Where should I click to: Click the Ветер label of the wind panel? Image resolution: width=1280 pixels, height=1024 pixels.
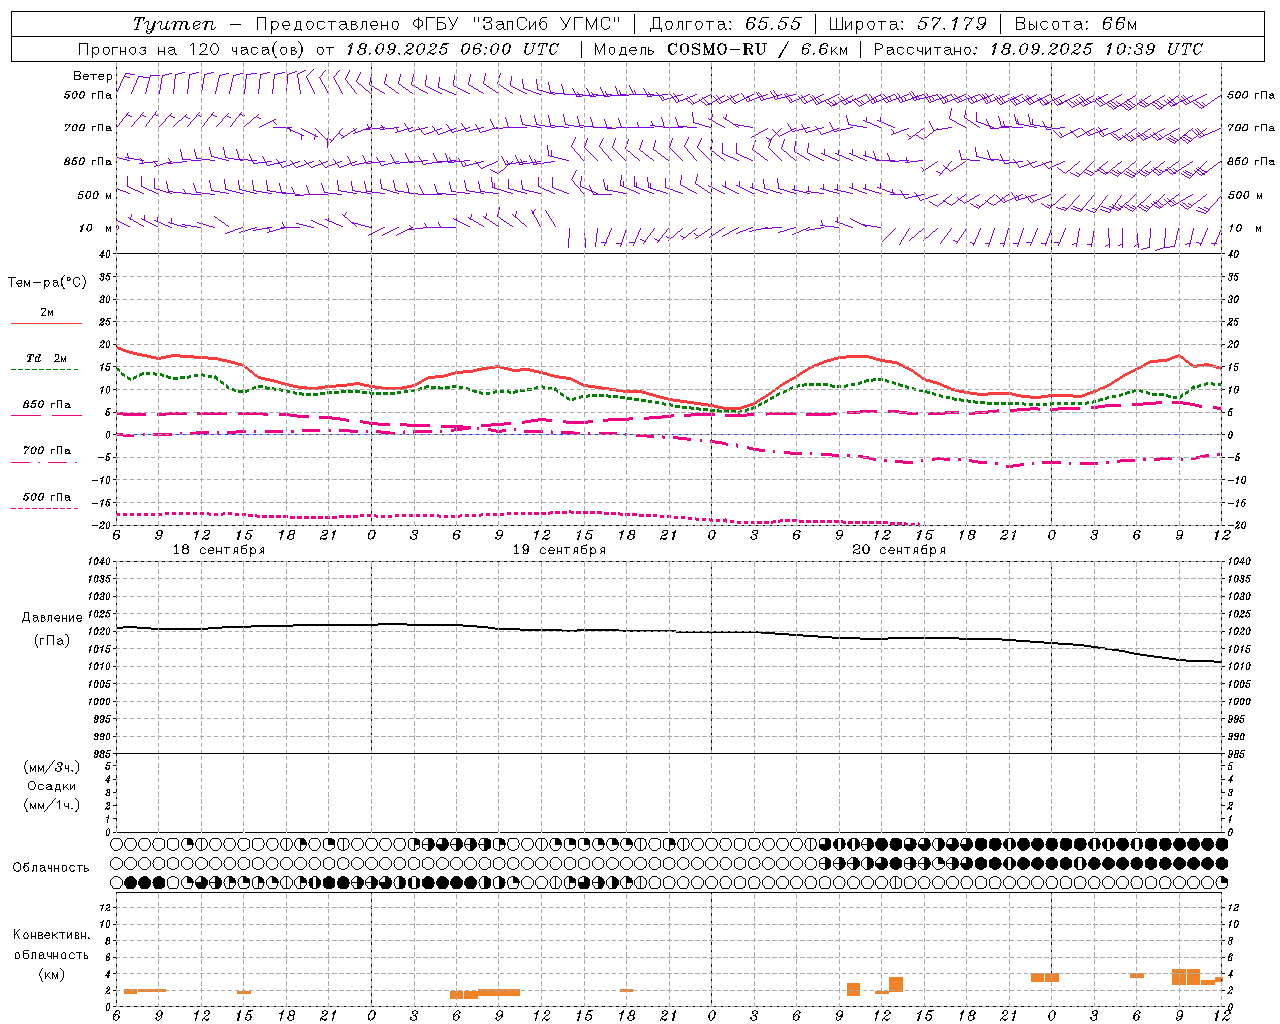tap(93, 76)
